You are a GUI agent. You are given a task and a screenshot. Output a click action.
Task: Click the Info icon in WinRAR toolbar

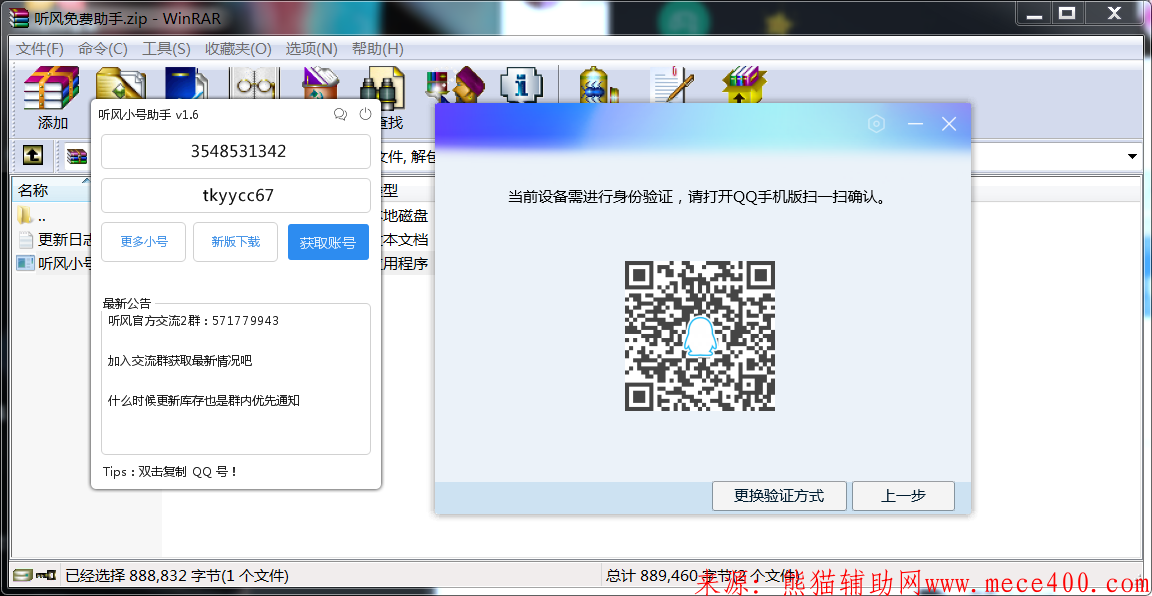521,87
